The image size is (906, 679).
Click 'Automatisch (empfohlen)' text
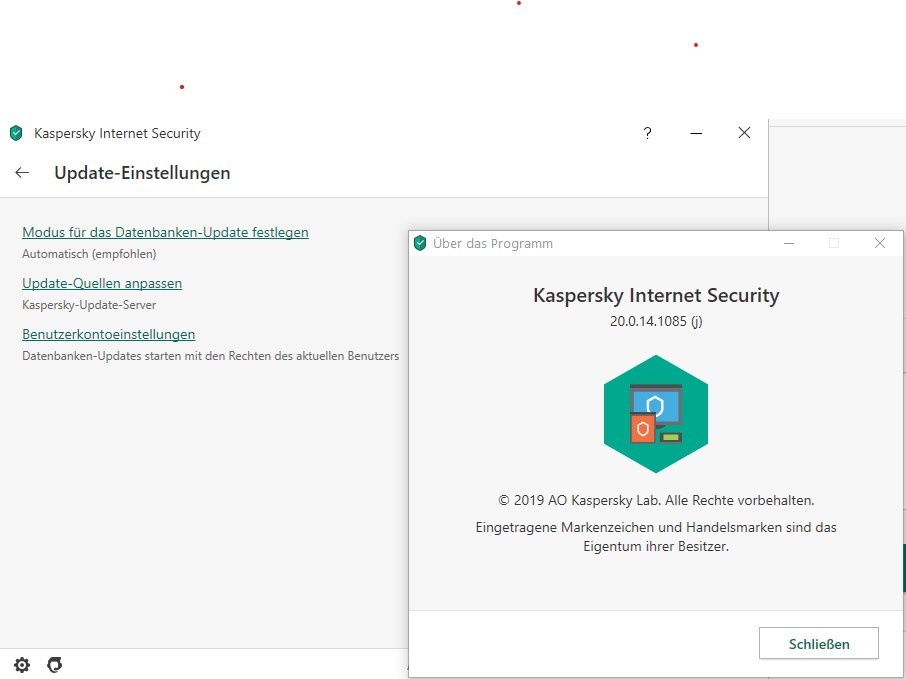(x=89, y=254)
